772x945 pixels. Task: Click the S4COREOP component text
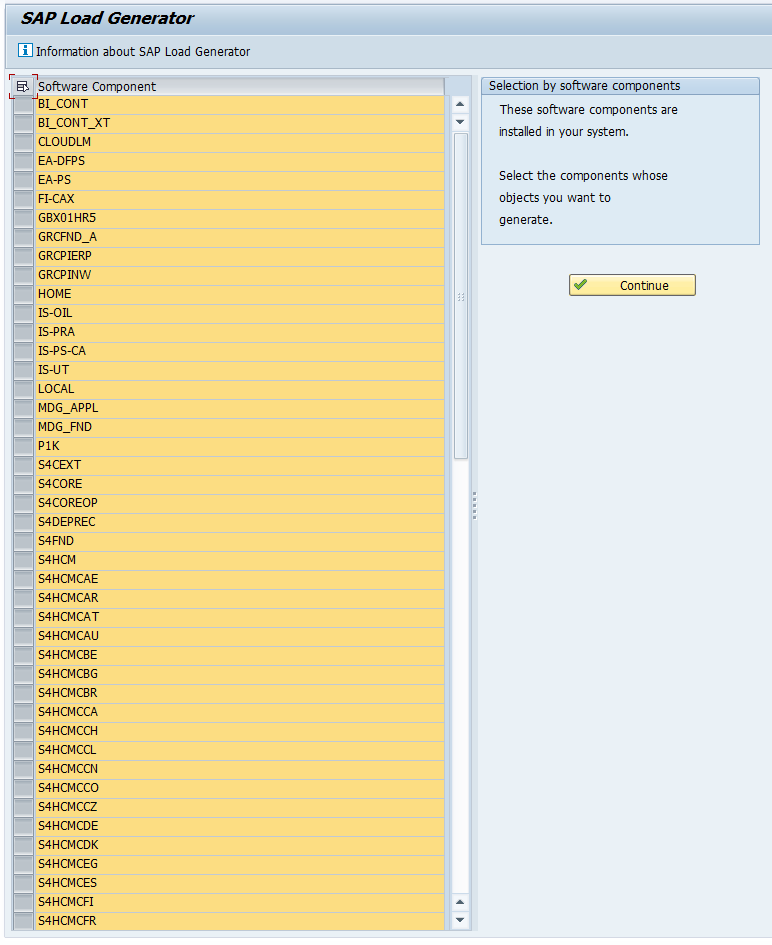tap(67, 503)
